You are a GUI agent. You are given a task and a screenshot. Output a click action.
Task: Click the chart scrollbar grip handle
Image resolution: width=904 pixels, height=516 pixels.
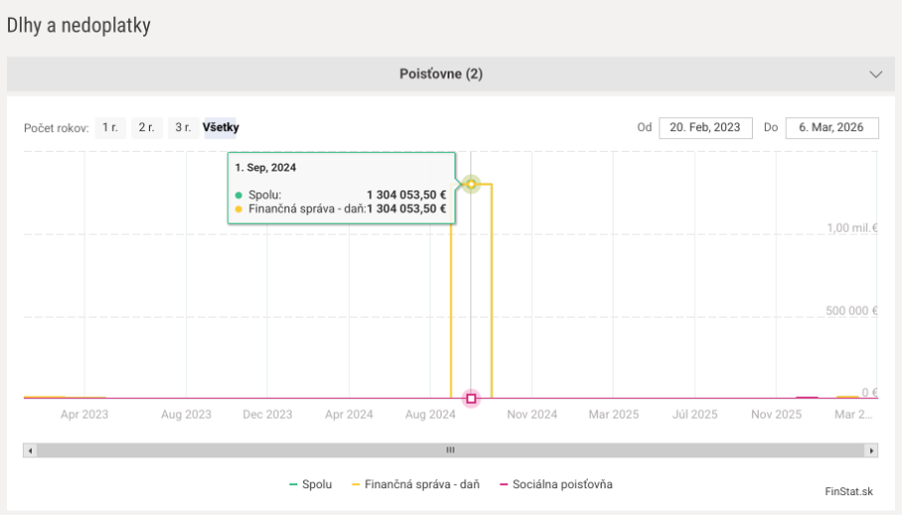tap(450, 451)
